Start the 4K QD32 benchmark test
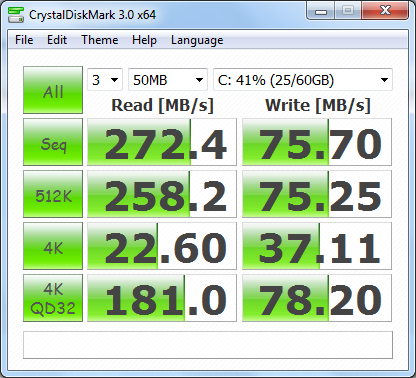Image resolution: width=416 pixels, height=378 pixels. [x=53, y=298]
